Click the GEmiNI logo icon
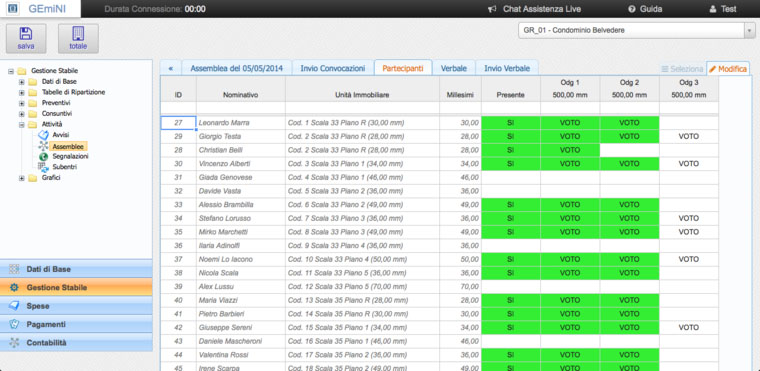Viewport: 760px width, 371px height. [x=13, y=9]
